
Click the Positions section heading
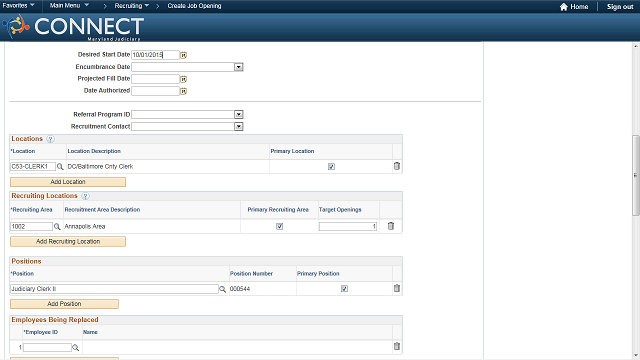(x=27, y=262)
